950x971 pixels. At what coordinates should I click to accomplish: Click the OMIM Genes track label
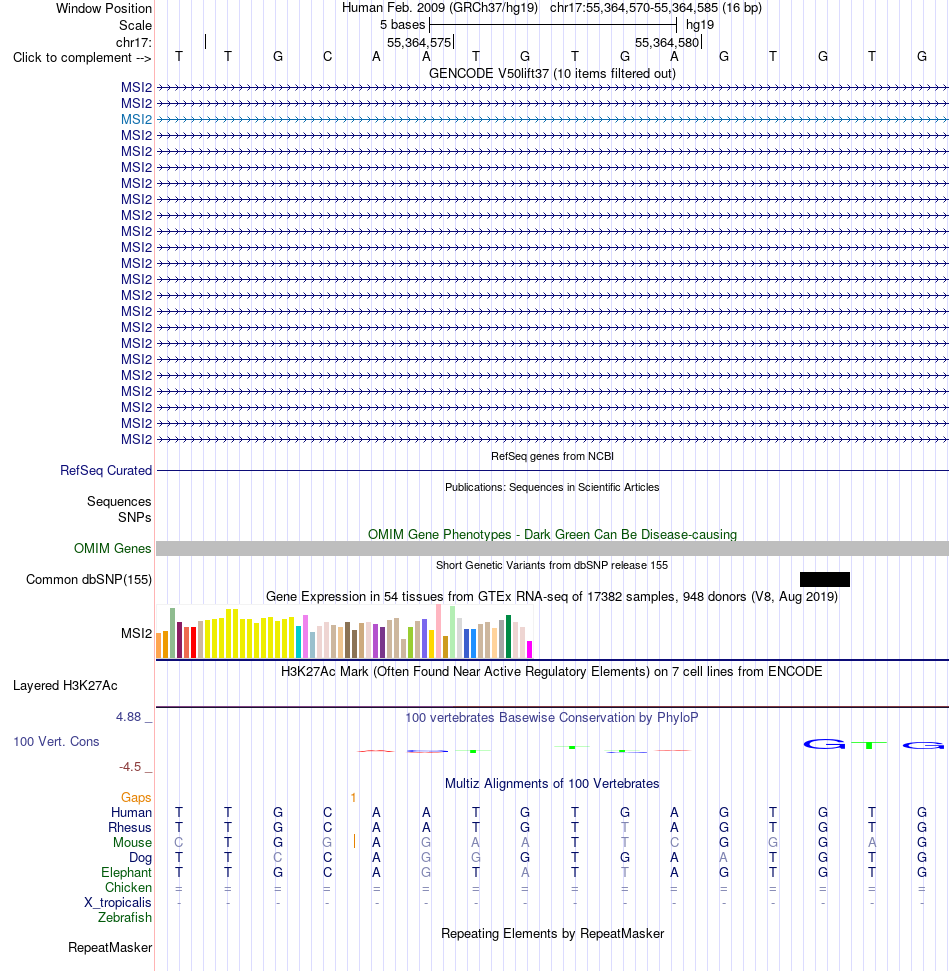[x=113, y=549]
